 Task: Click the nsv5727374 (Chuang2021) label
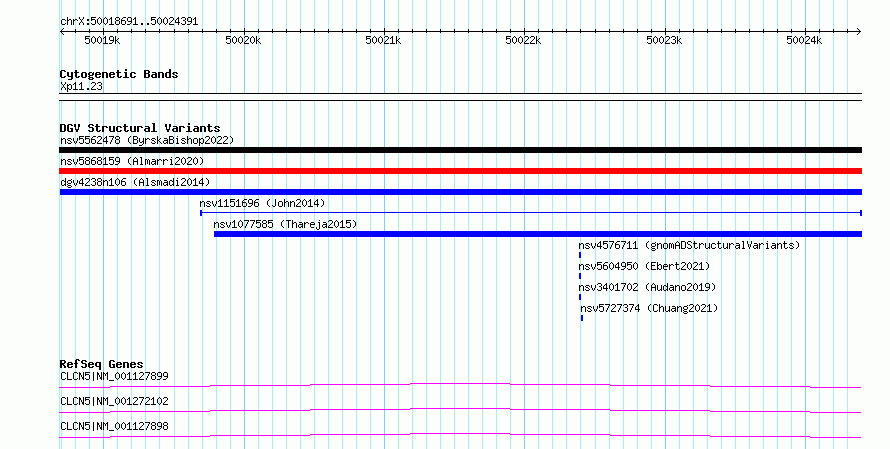coord(649,308)
